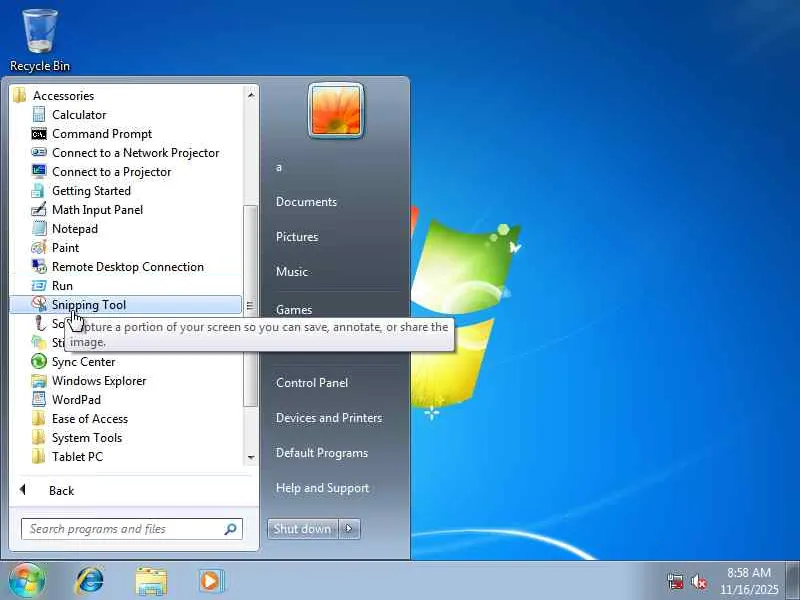Open the Music menu item
800x600 pixels.
[292, 271]
